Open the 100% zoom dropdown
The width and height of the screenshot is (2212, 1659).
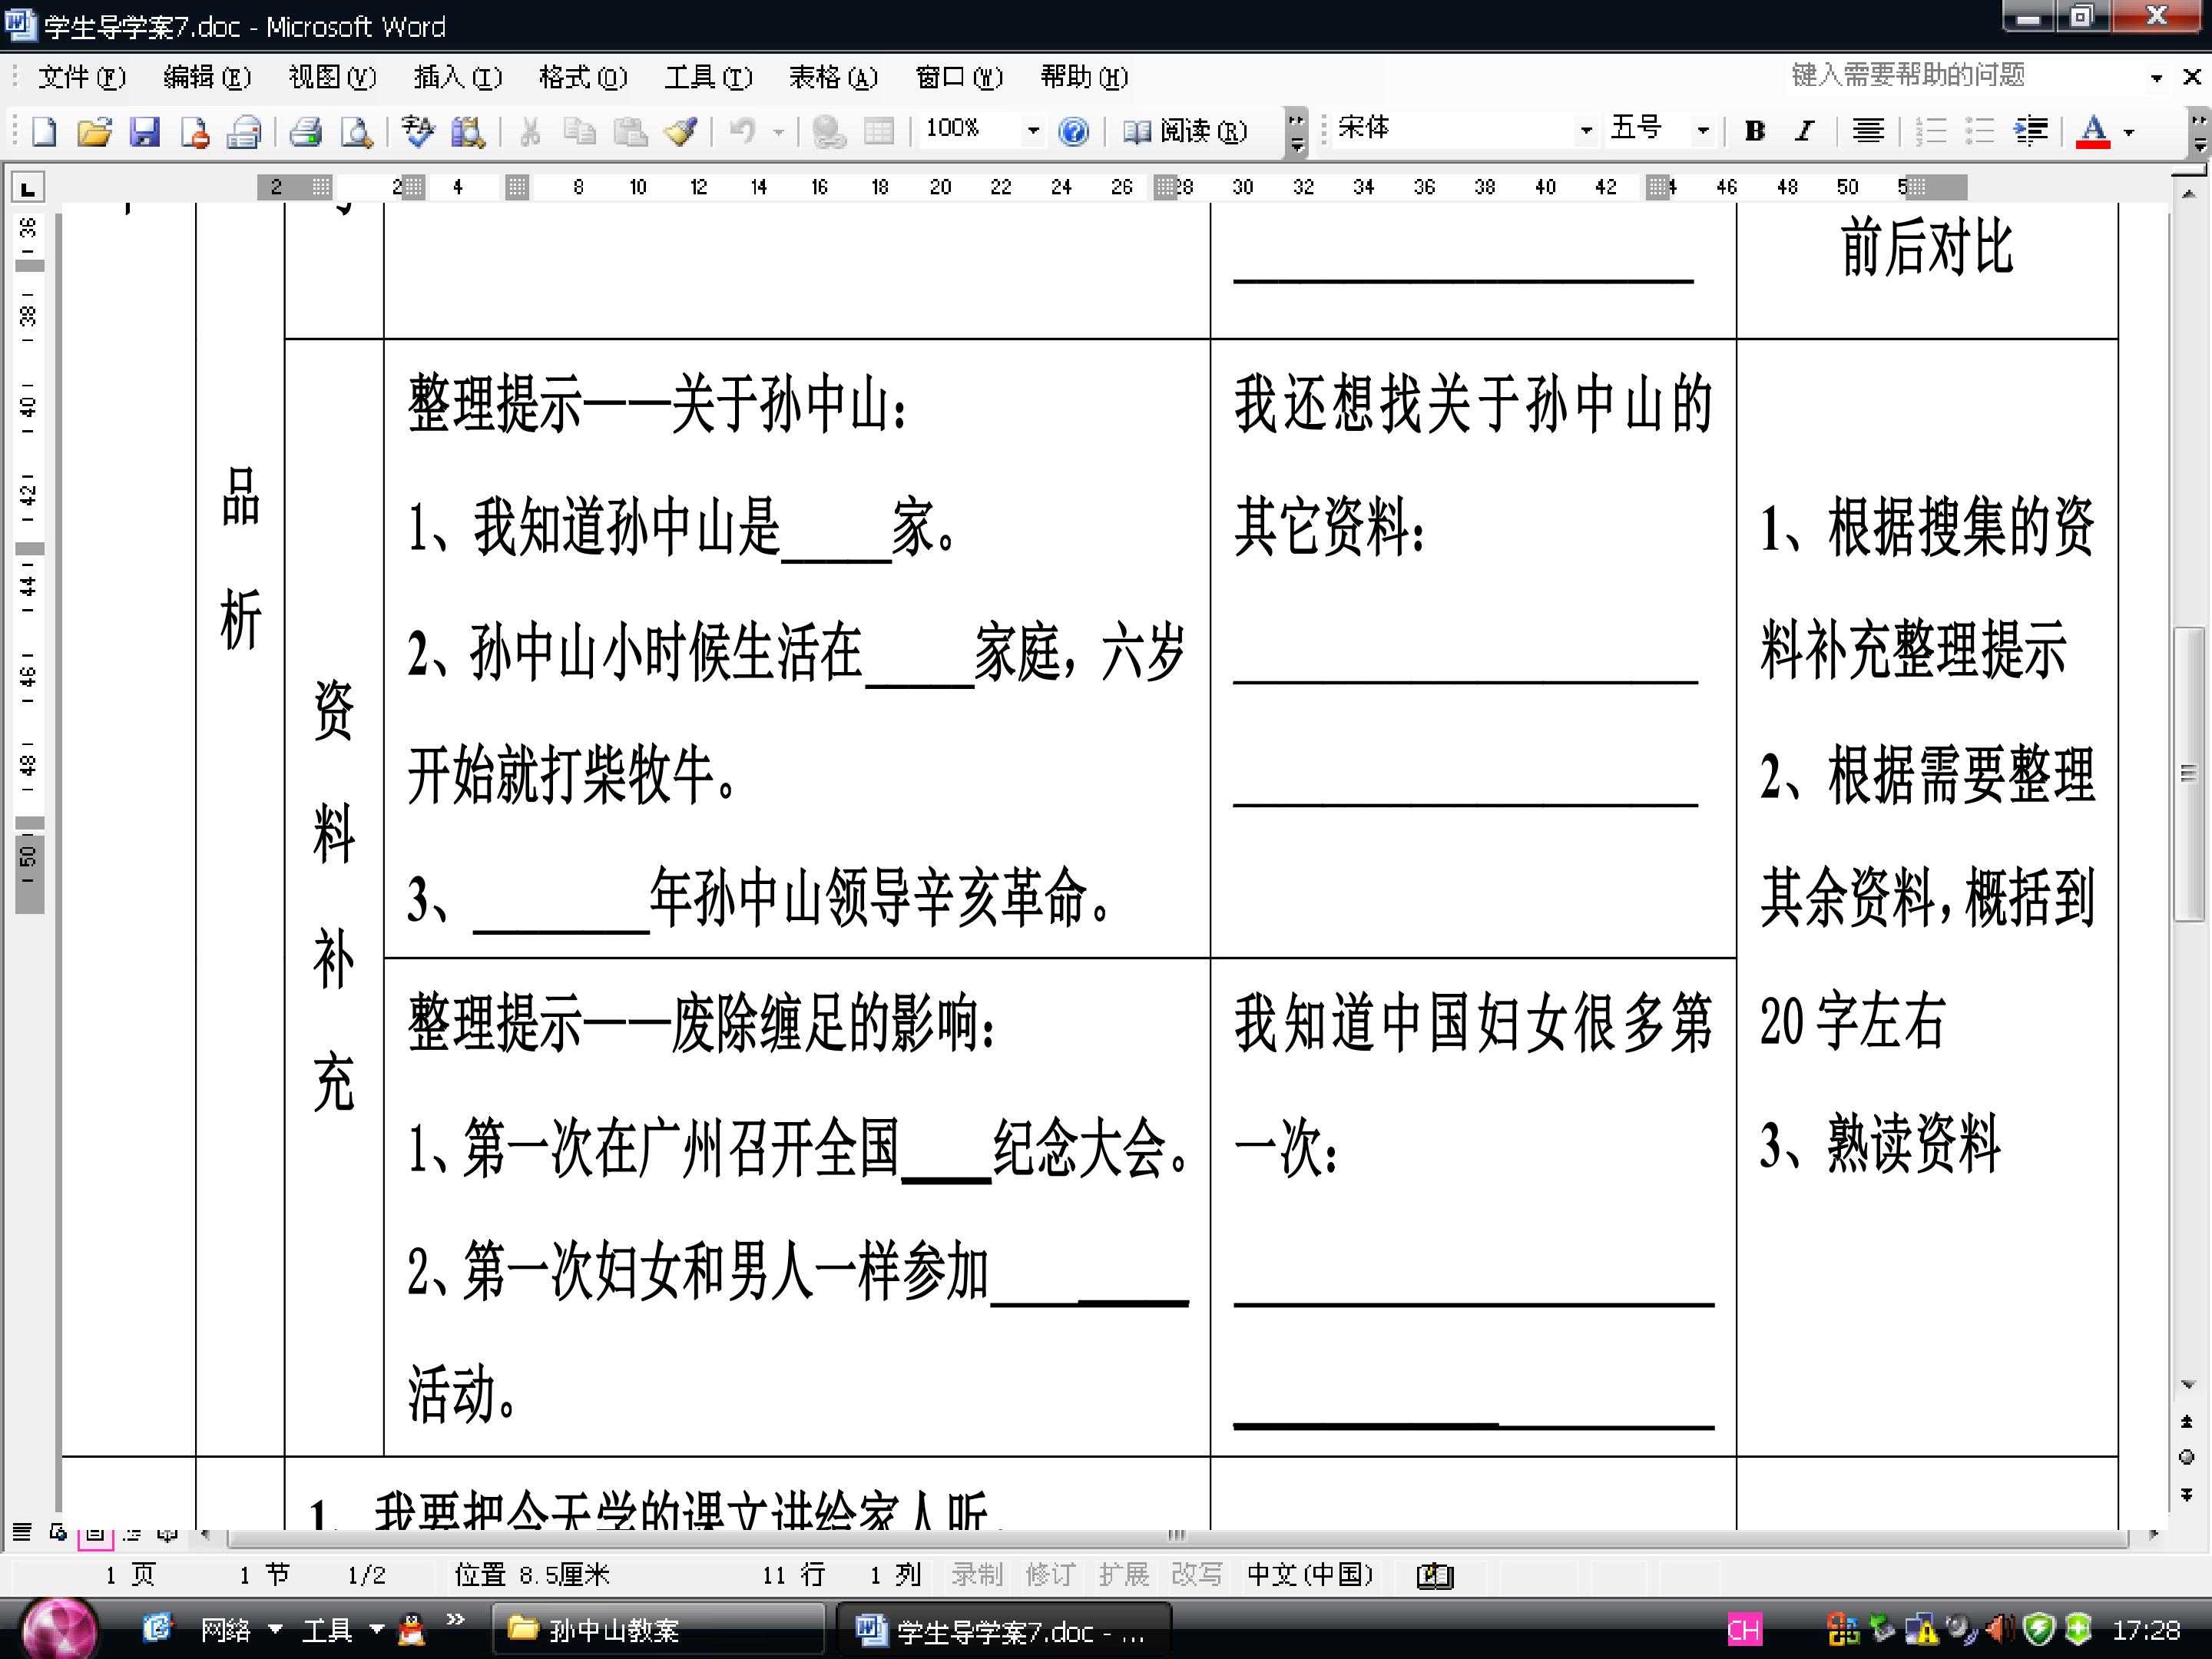pos(1033,131)
